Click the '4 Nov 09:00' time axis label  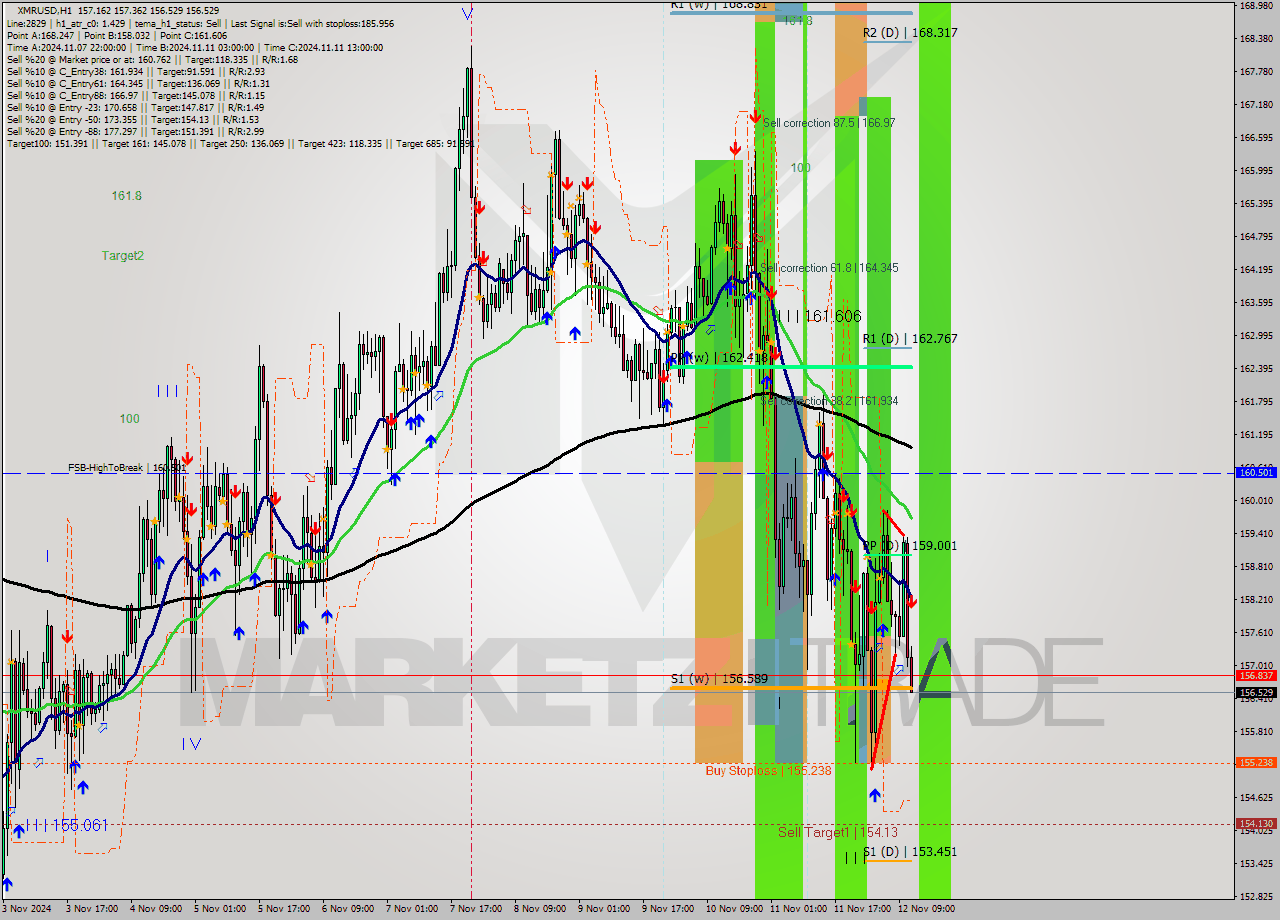pyautogui.click(x=156, y=909)
